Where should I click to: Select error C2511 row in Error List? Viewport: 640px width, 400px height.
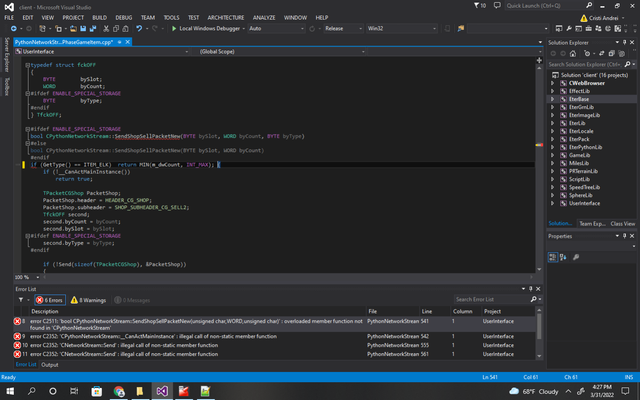point(274,324)
